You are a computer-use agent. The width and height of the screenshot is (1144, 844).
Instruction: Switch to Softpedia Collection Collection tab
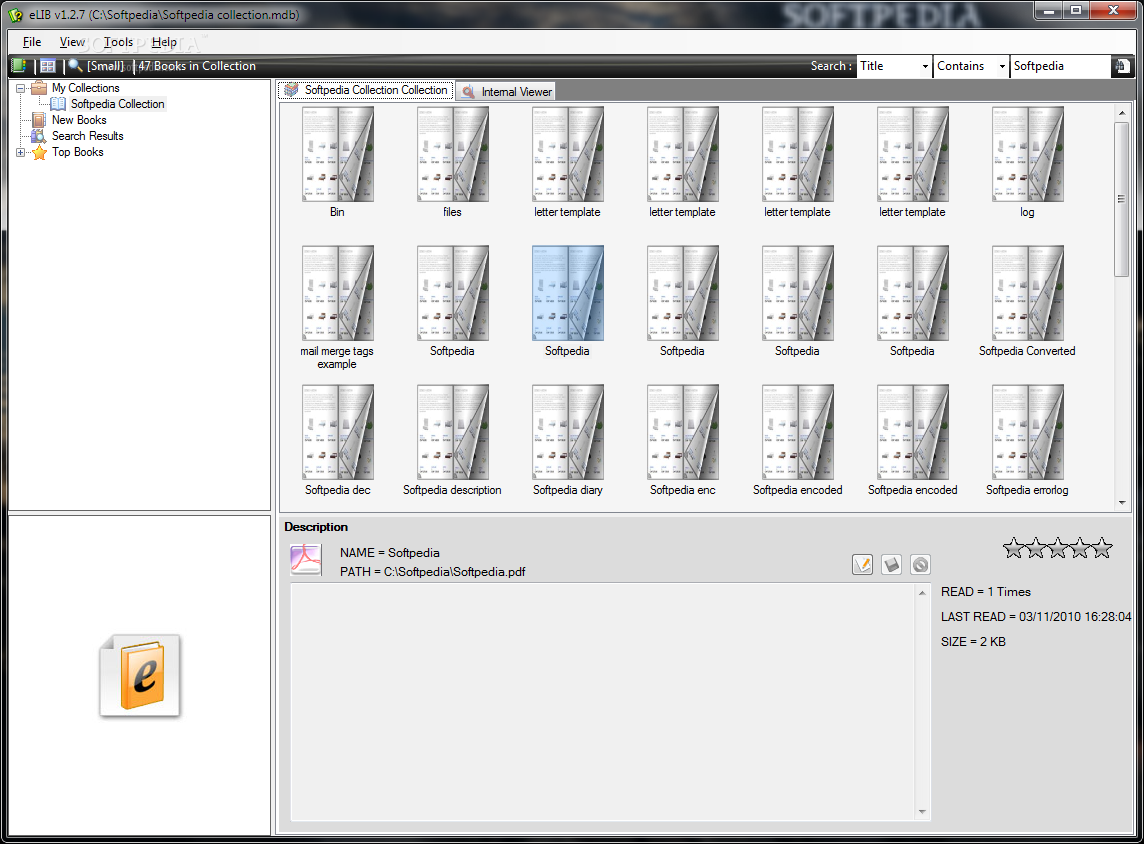(x=366, y=90)
